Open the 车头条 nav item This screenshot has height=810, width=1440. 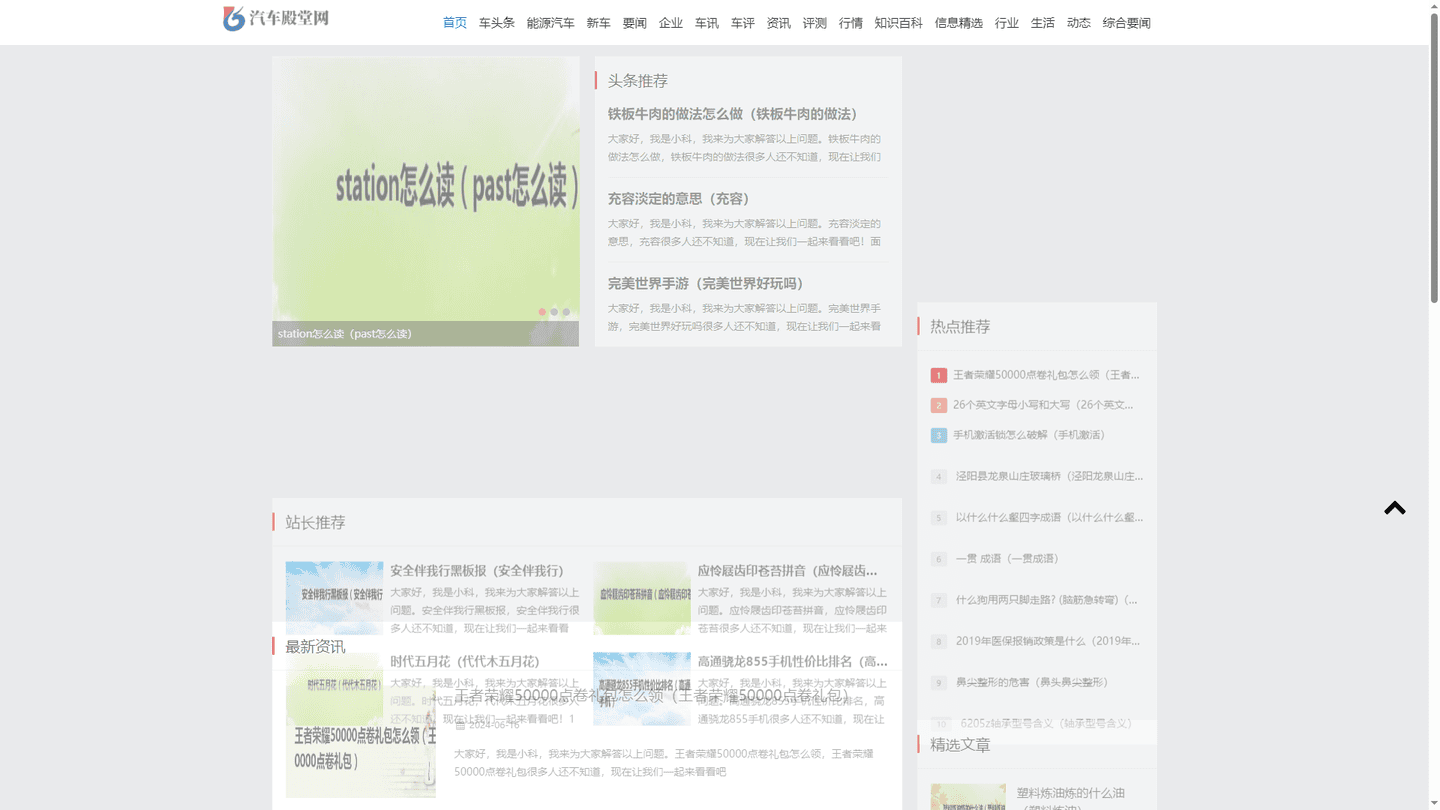tap(497, 23)
